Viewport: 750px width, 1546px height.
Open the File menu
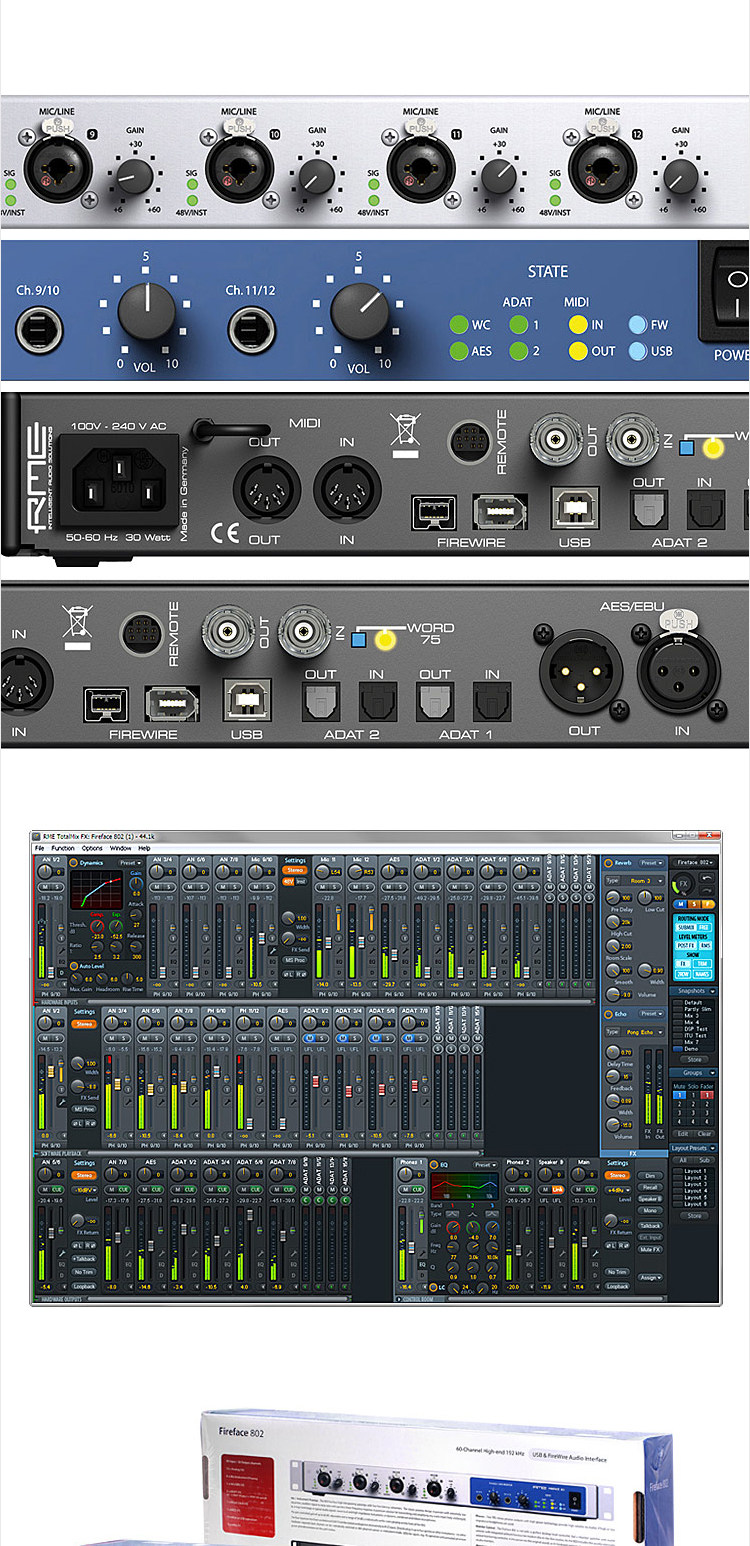click(40, 848)
